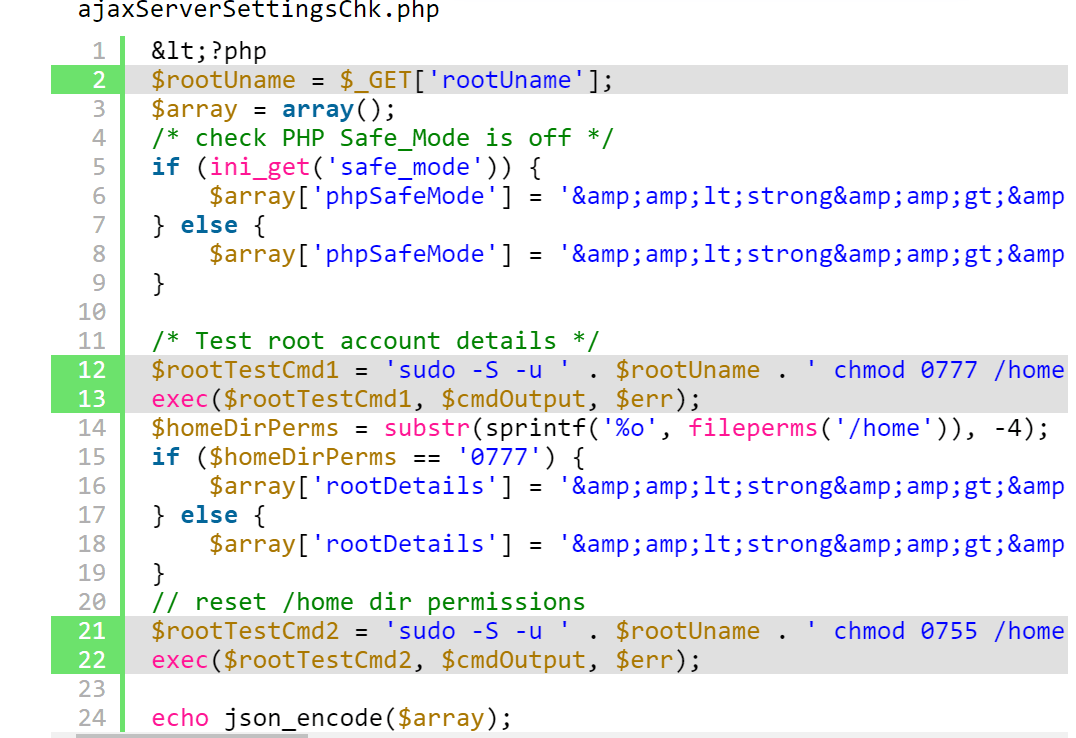Viewport: 1076px width, 738px height.
Task: Click the $array['rootDetails'] assignment on line 16
Action: coord(637,486)
